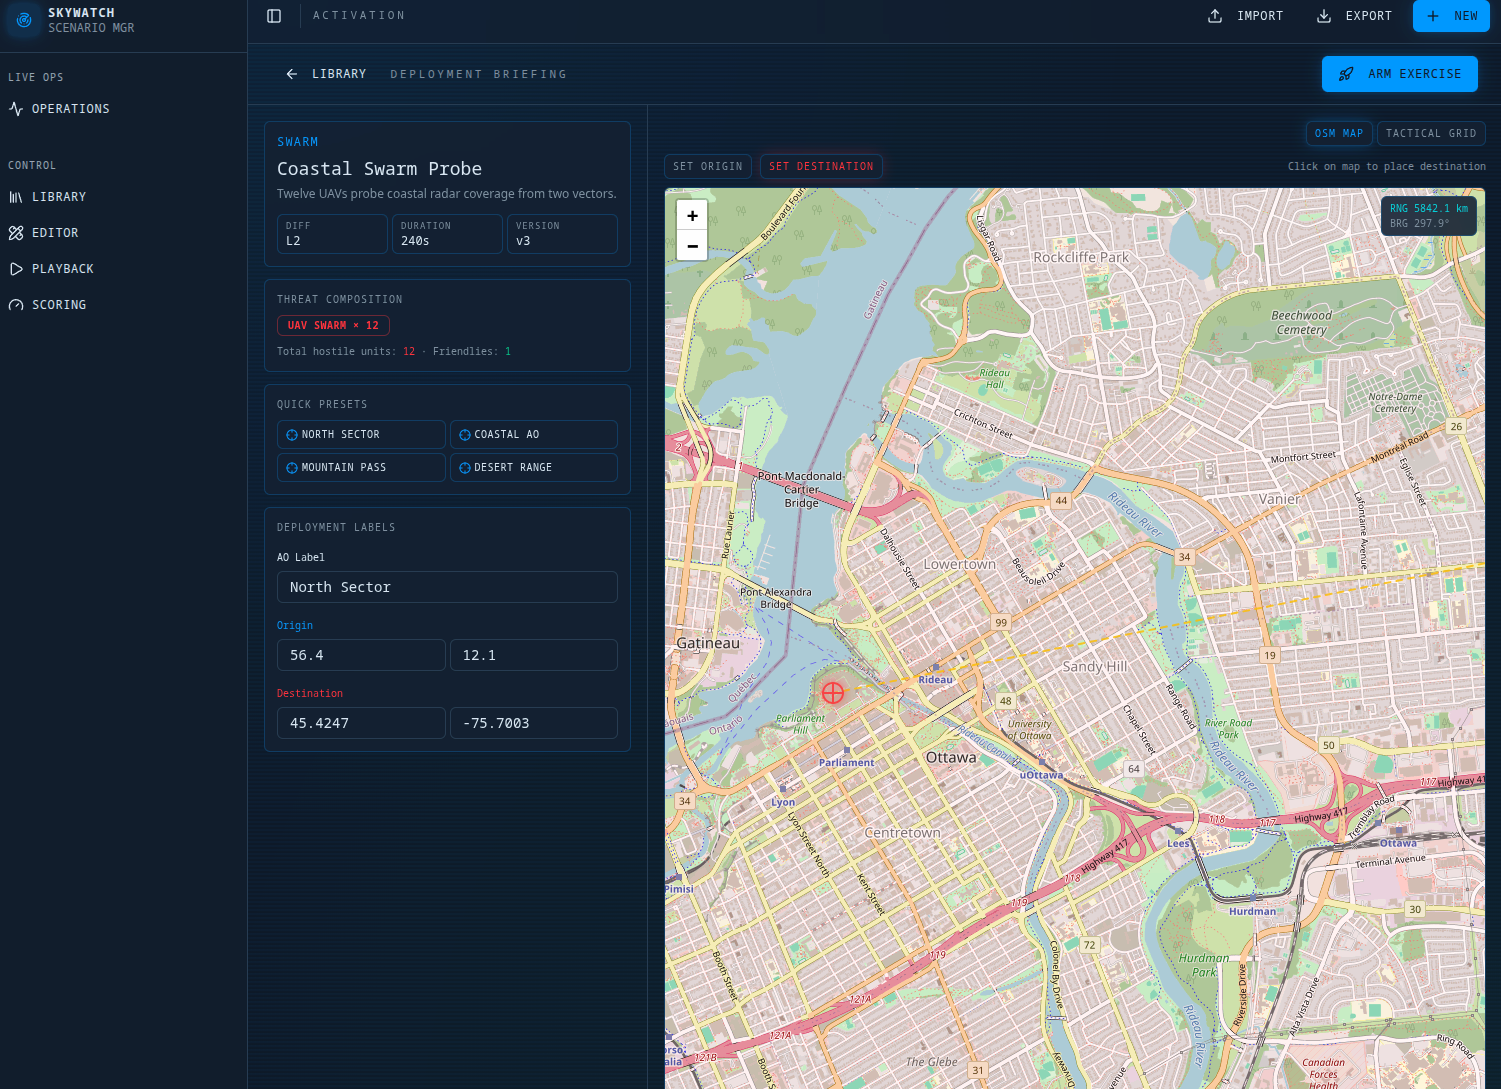Click the Deployment Briefing breadcrumb text

coord(478,74)
